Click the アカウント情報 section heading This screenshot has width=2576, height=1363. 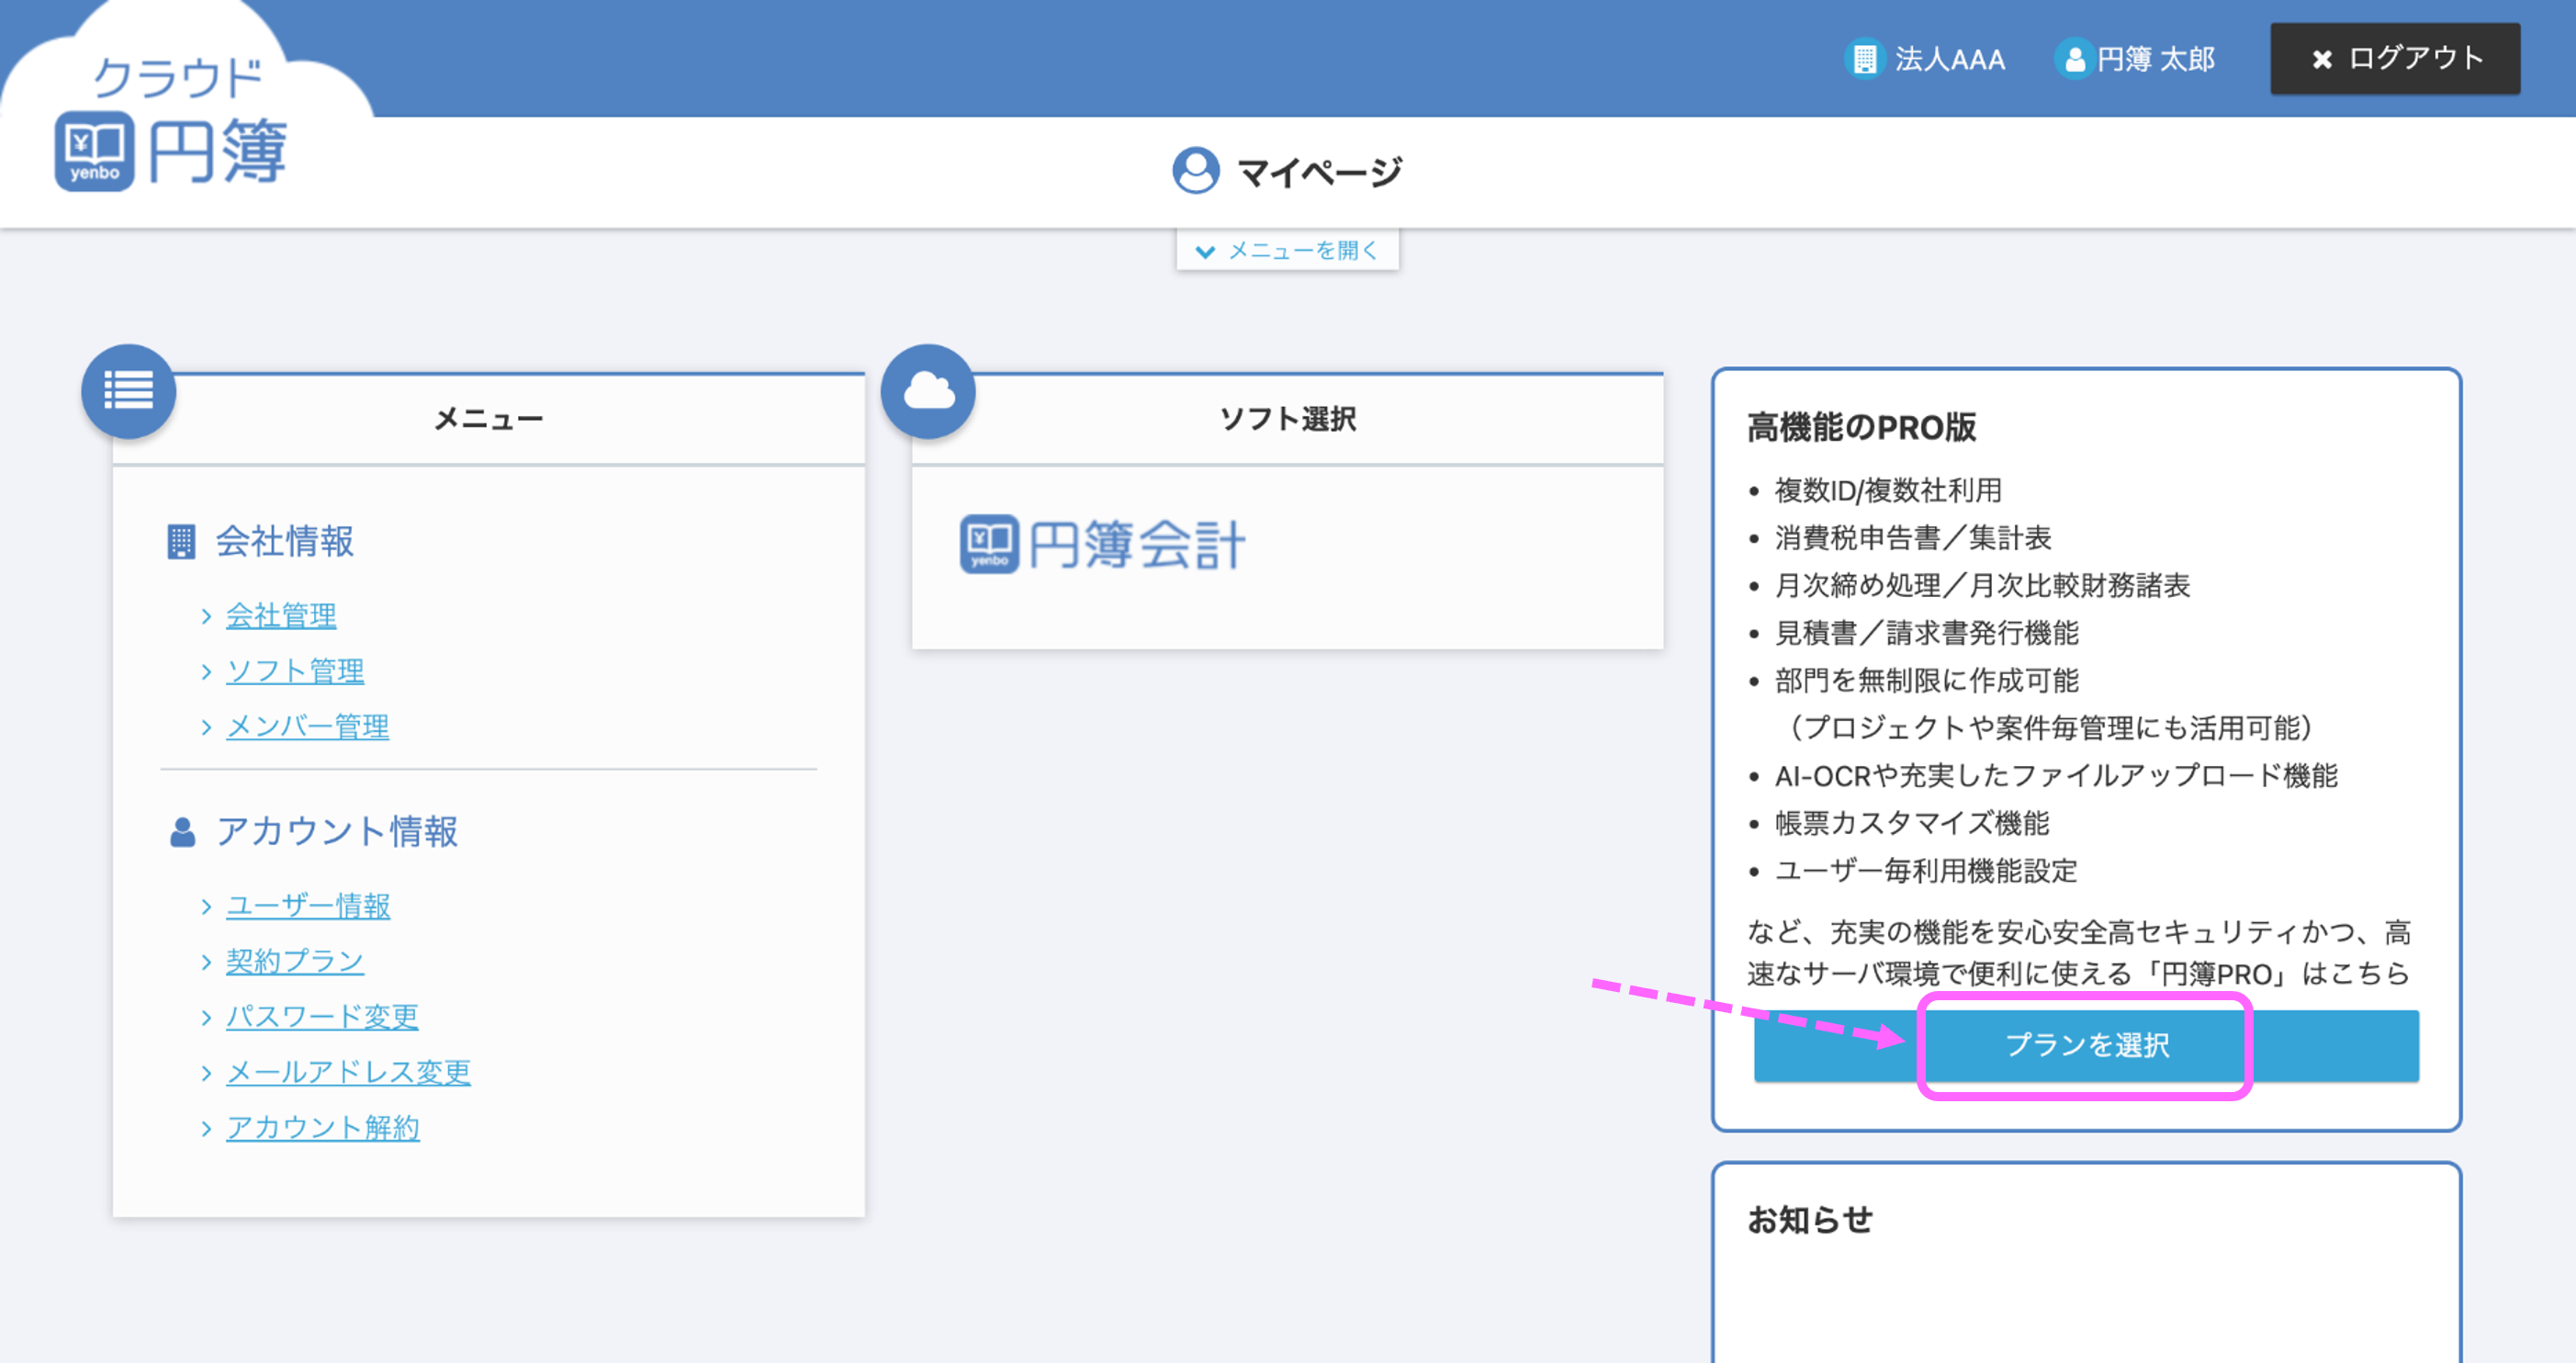337,832
